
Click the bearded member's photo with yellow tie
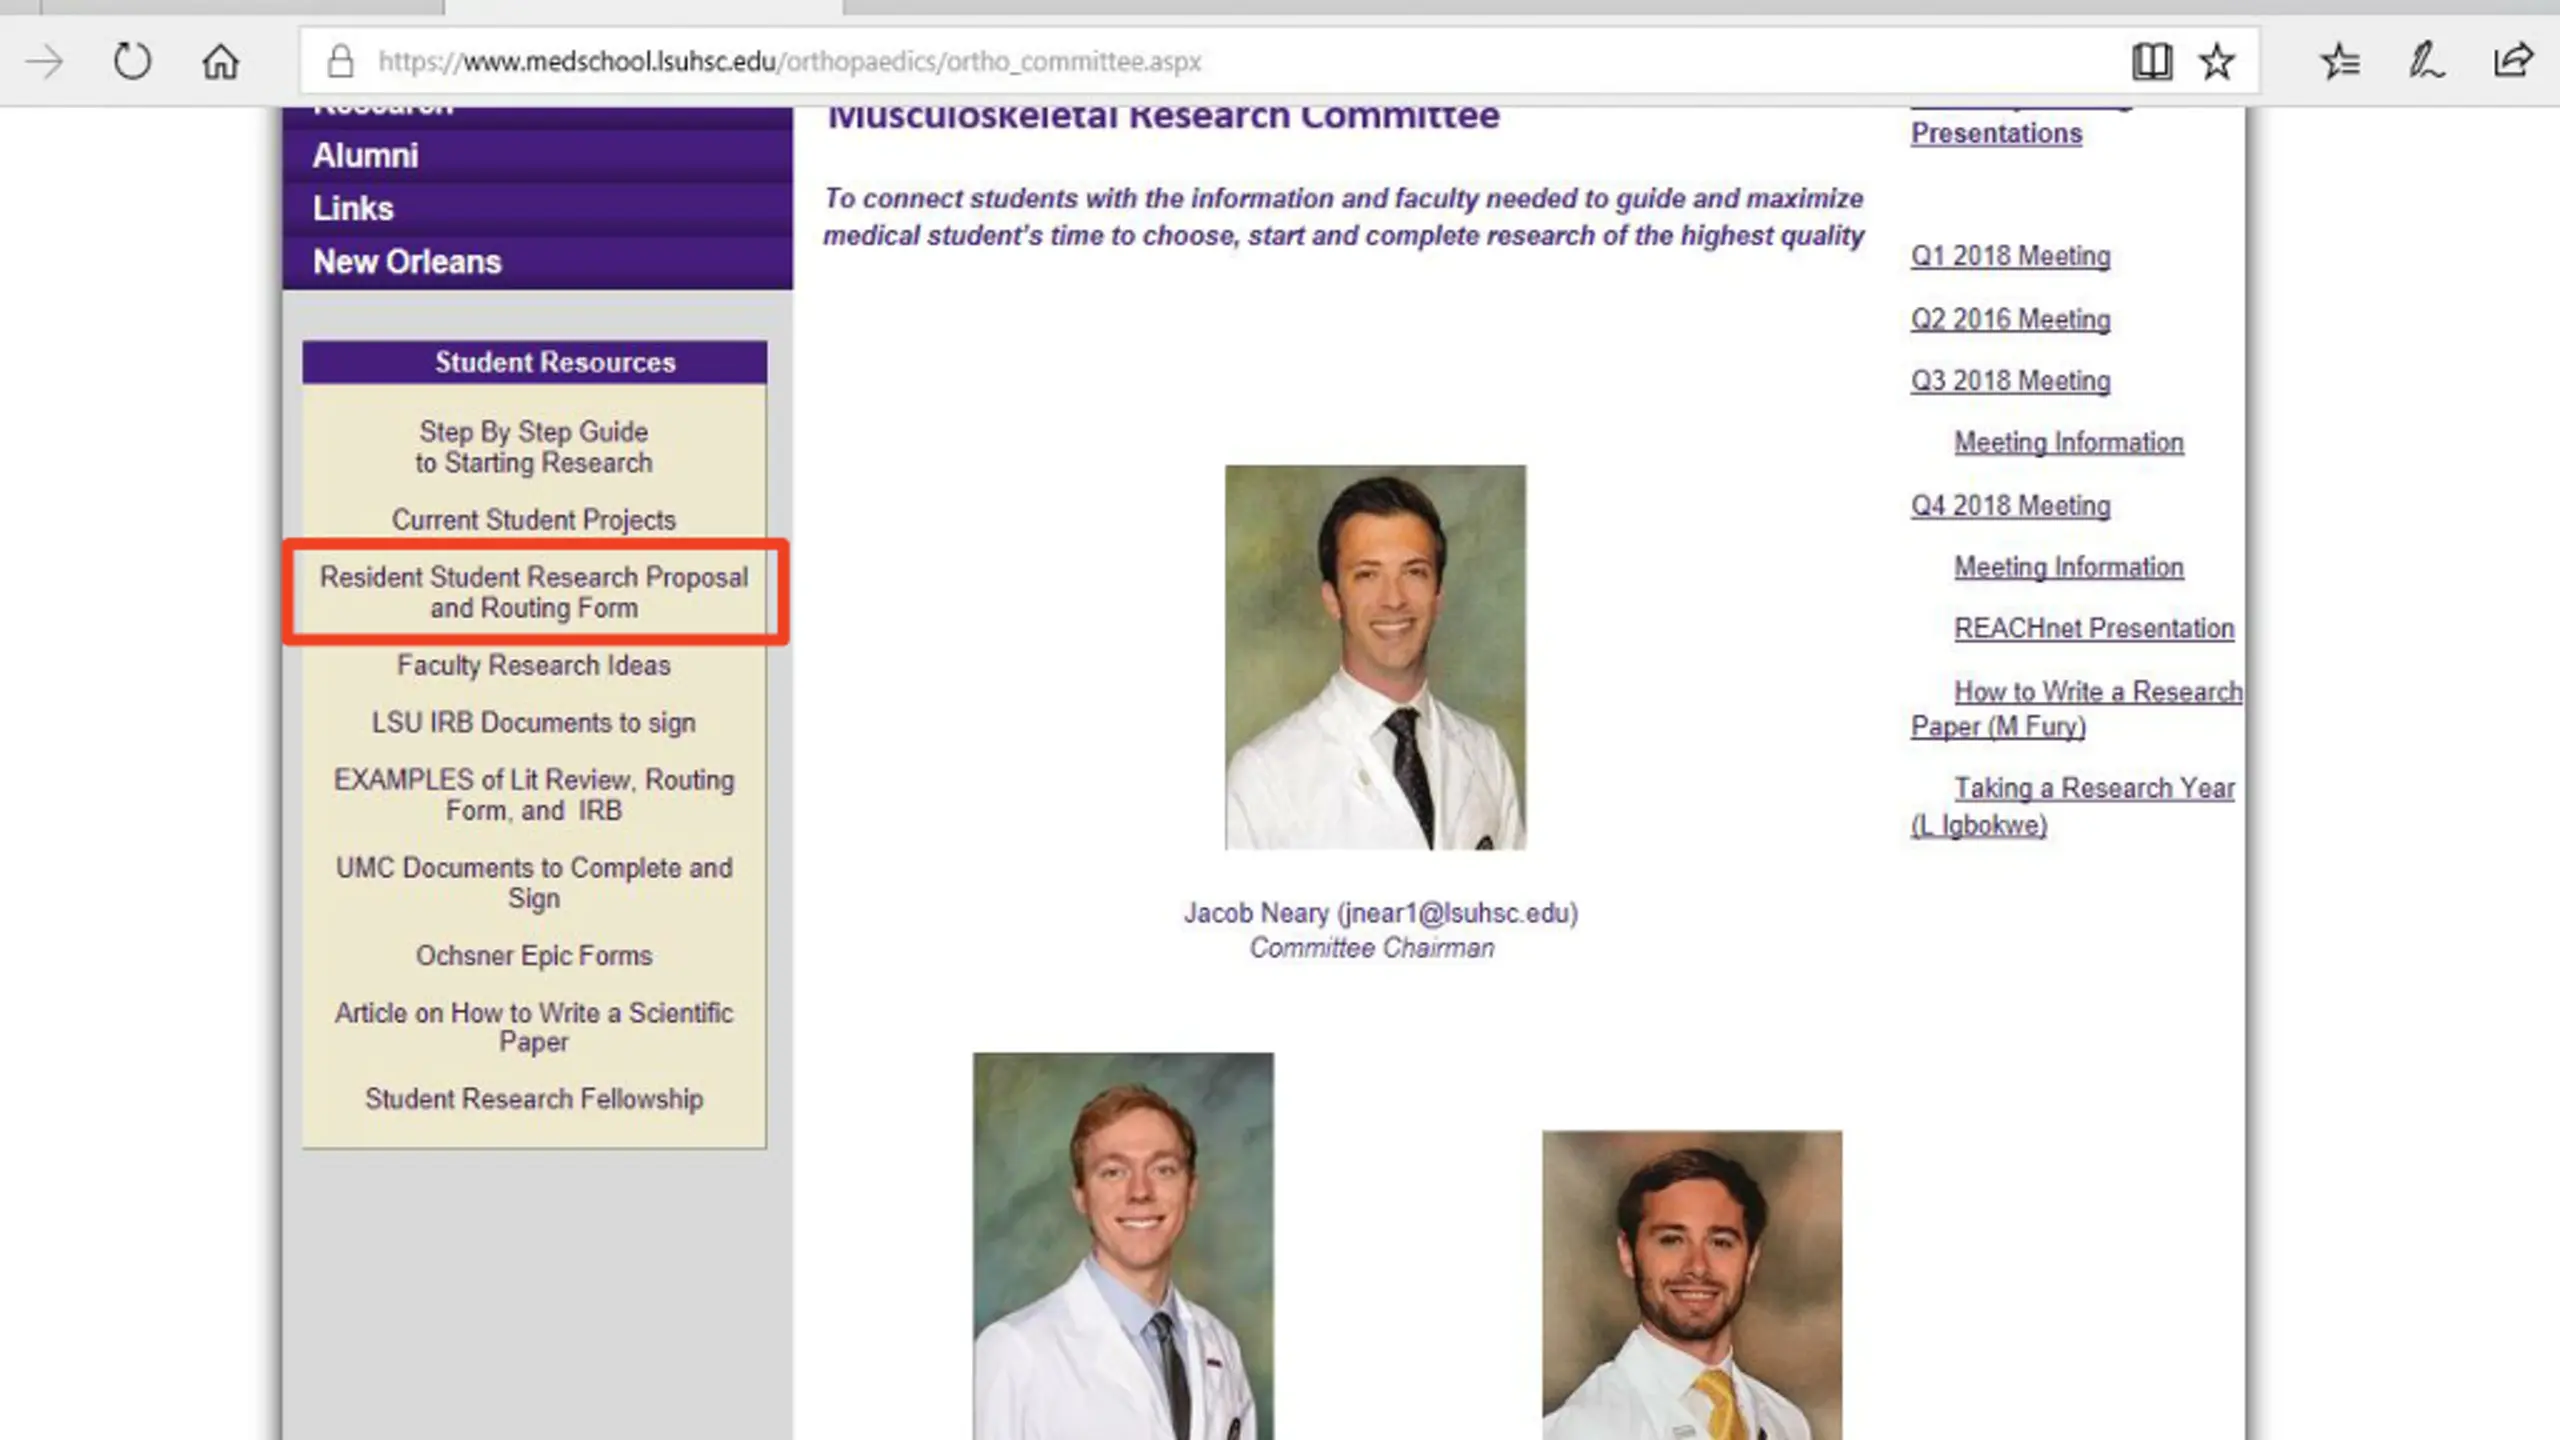coord(1692,1285)
